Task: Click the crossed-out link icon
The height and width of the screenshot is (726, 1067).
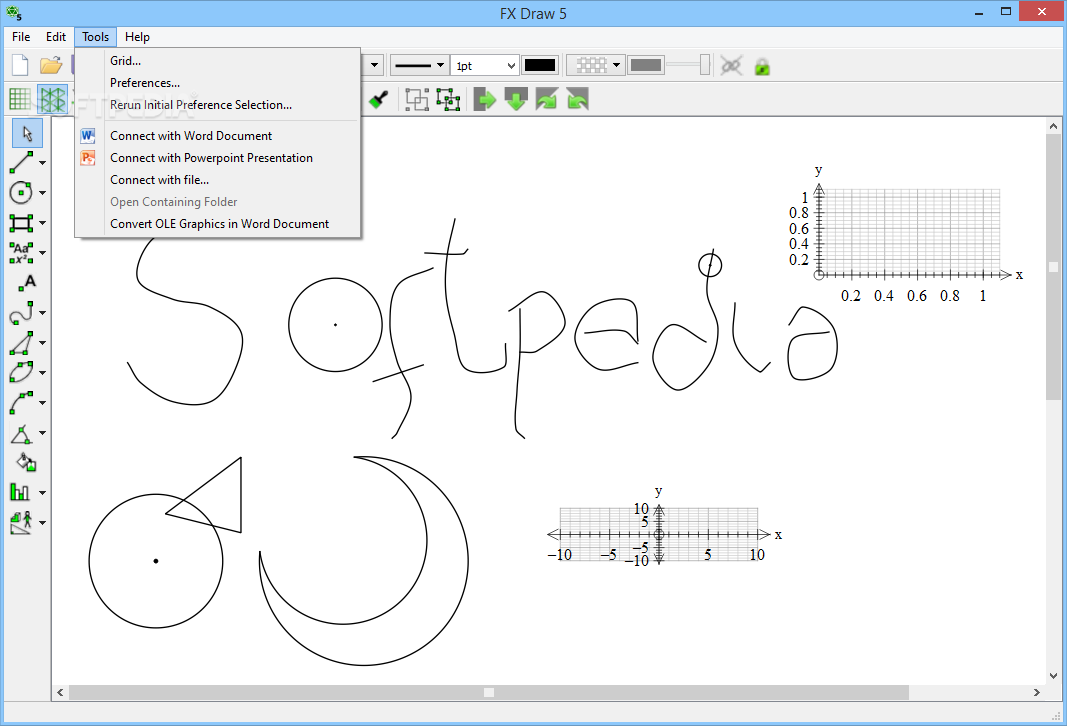Action: coord(731,66)
